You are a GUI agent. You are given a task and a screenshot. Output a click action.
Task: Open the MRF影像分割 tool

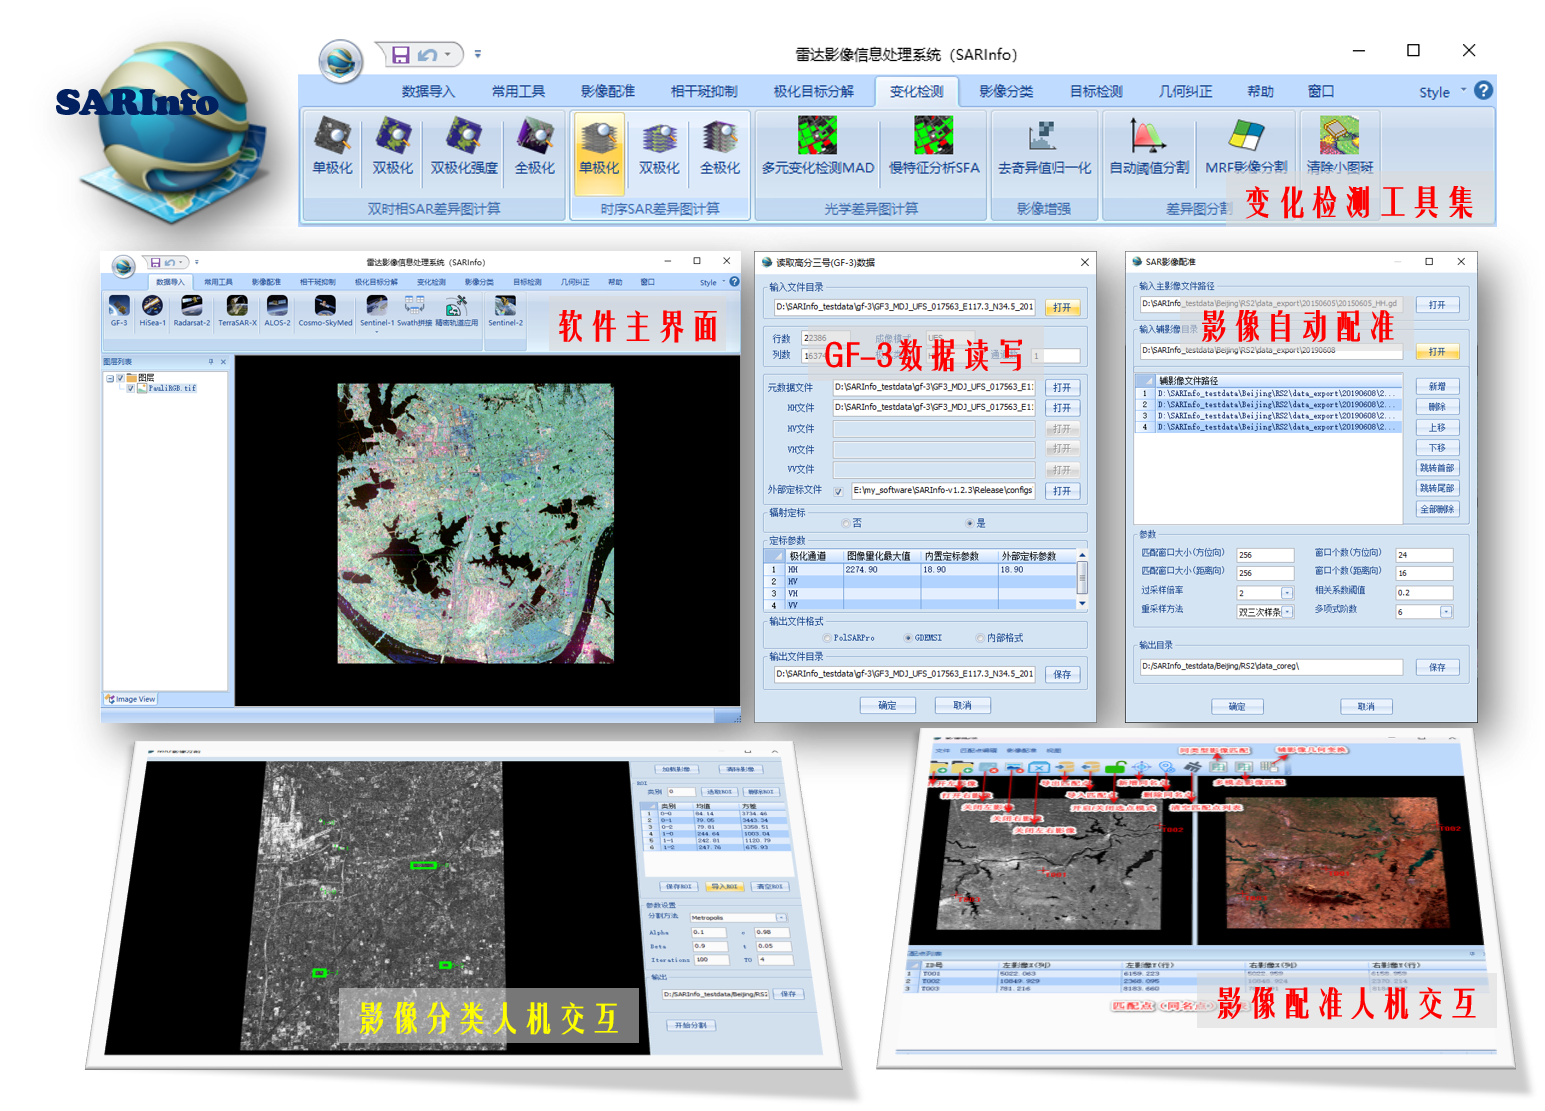[1246, 147]
